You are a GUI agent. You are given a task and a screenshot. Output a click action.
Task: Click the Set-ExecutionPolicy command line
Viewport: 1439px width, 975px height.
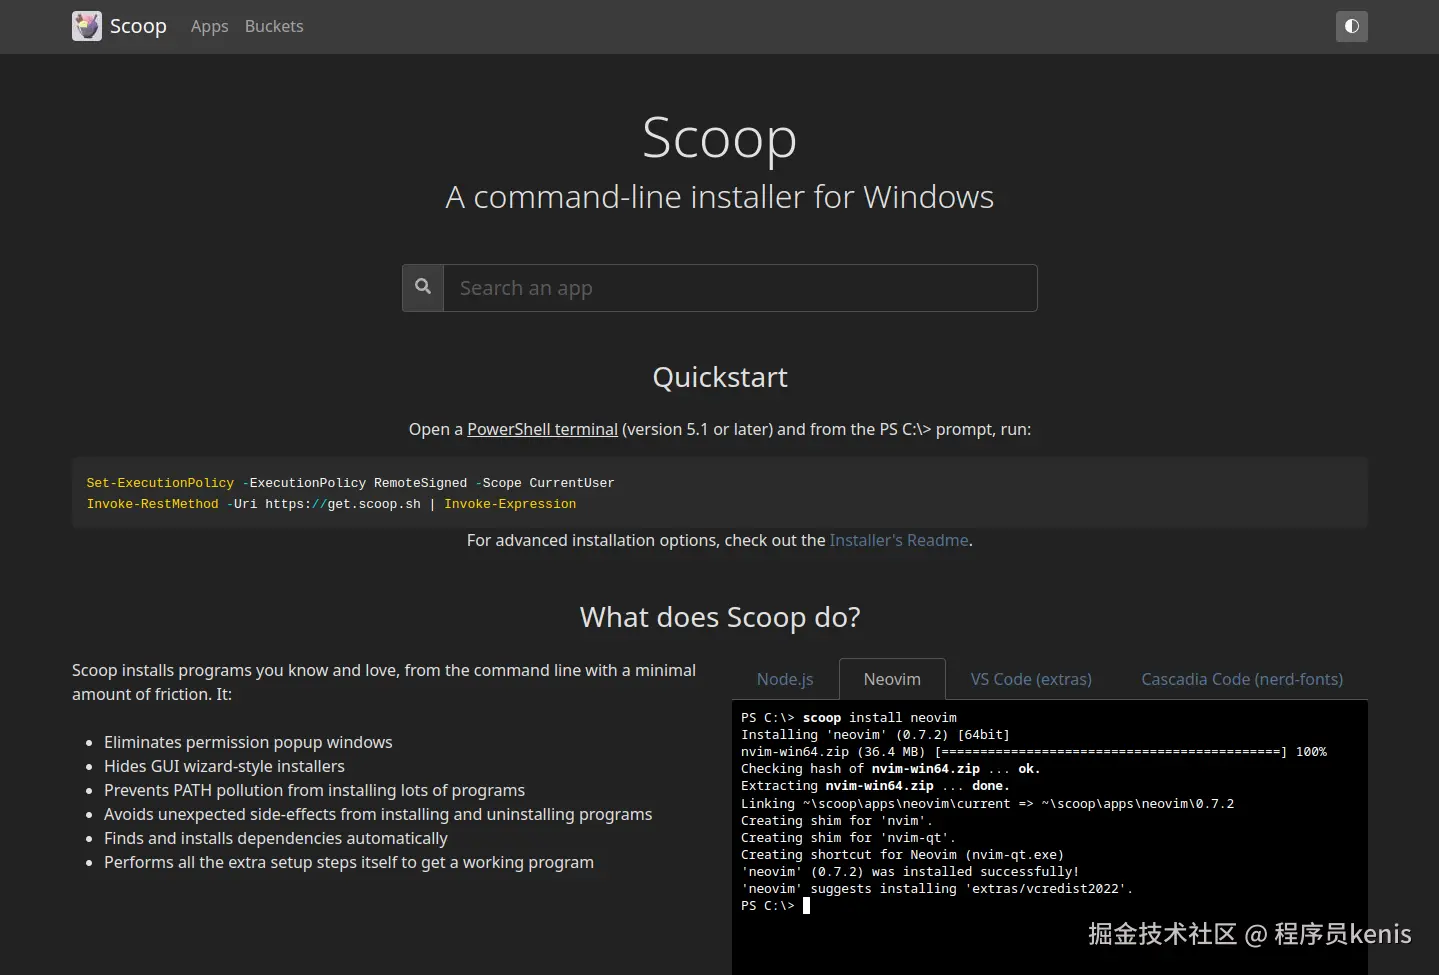click(x=350, y=483)
